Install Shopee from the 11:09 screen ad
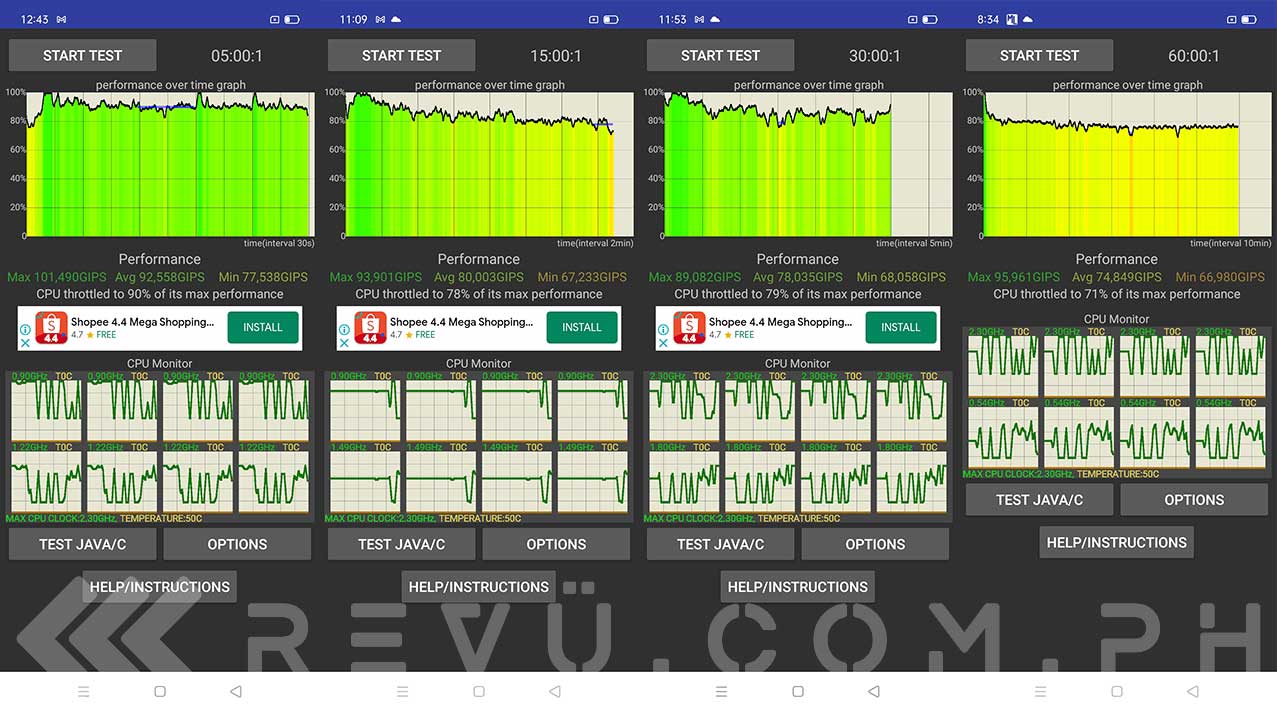The height and width of the screenshot is (711, 1277). click(x=582, y=327)
